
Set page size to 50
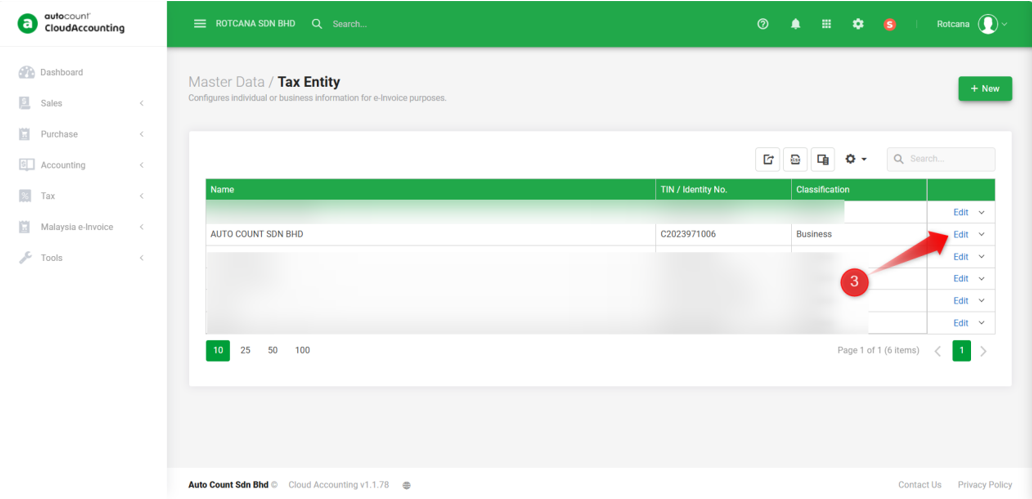[x=272, y=350]
